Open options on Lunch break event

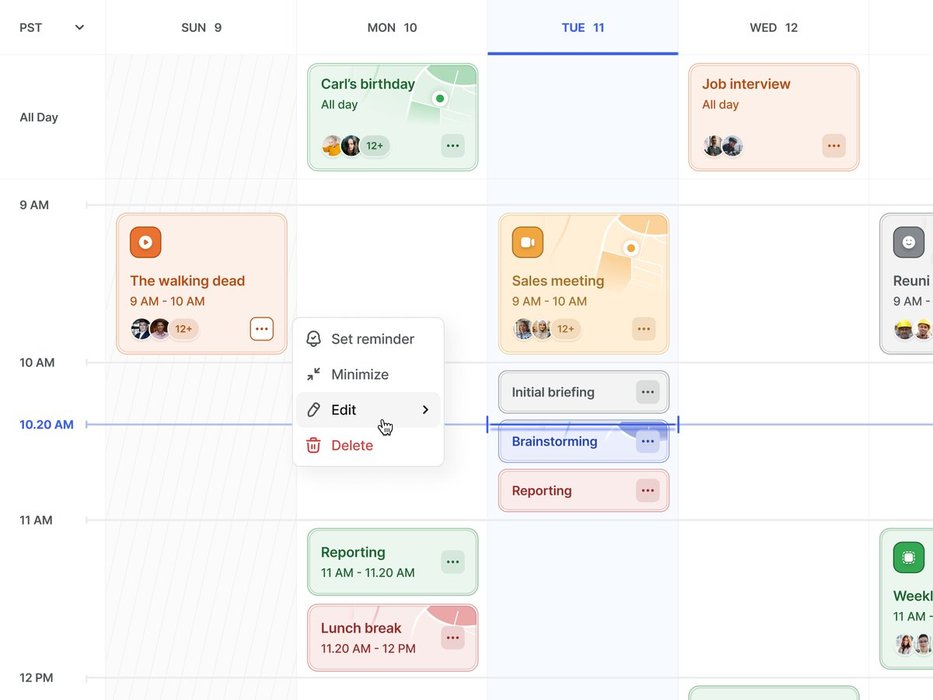coord(453,638)
